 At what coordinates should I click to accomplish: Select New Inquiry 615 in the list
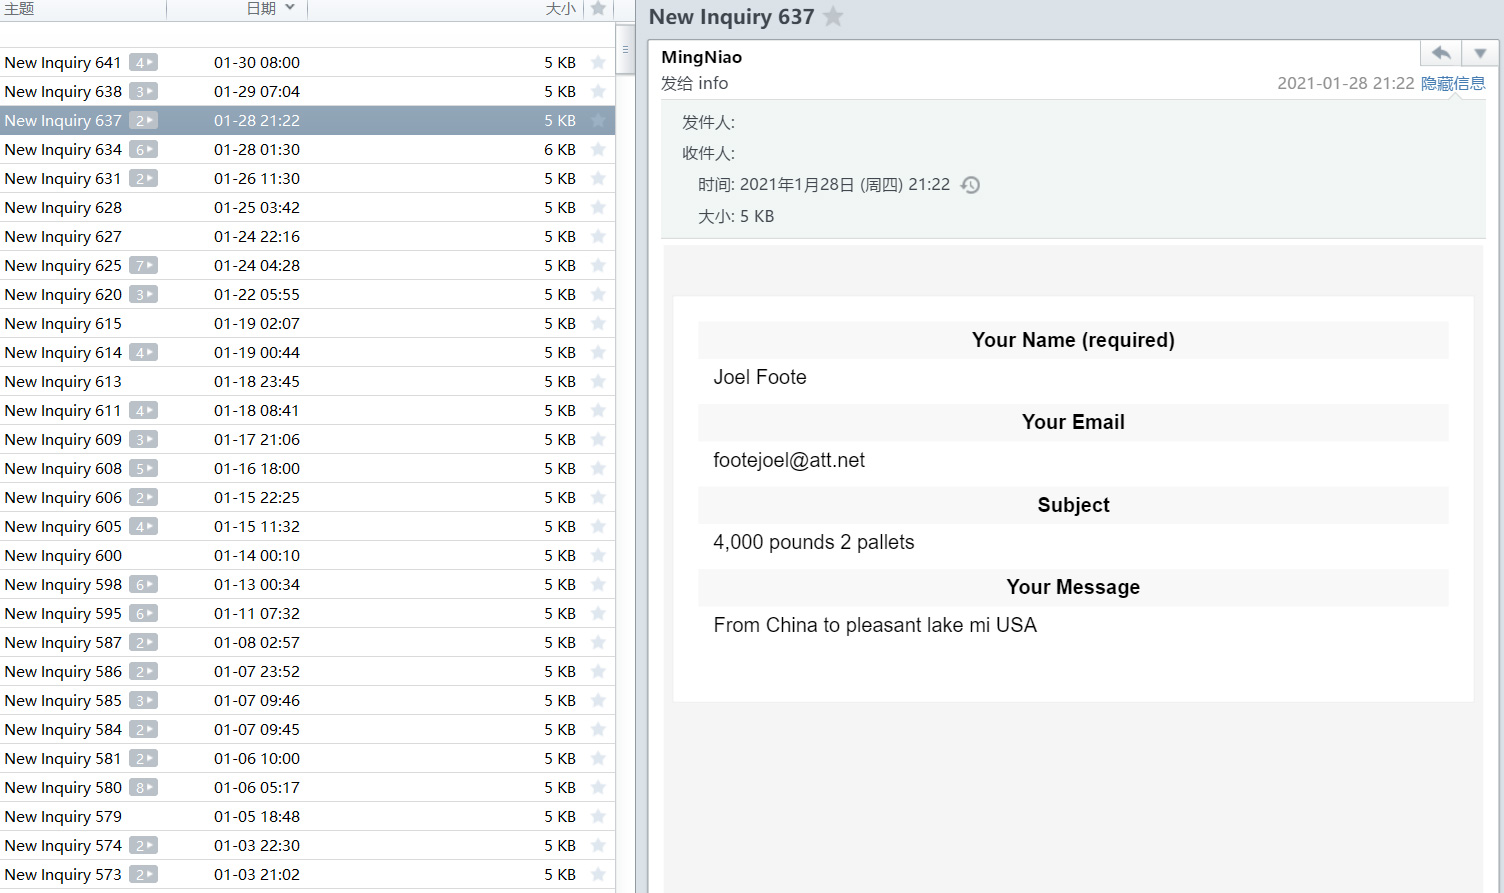[63, 324]
